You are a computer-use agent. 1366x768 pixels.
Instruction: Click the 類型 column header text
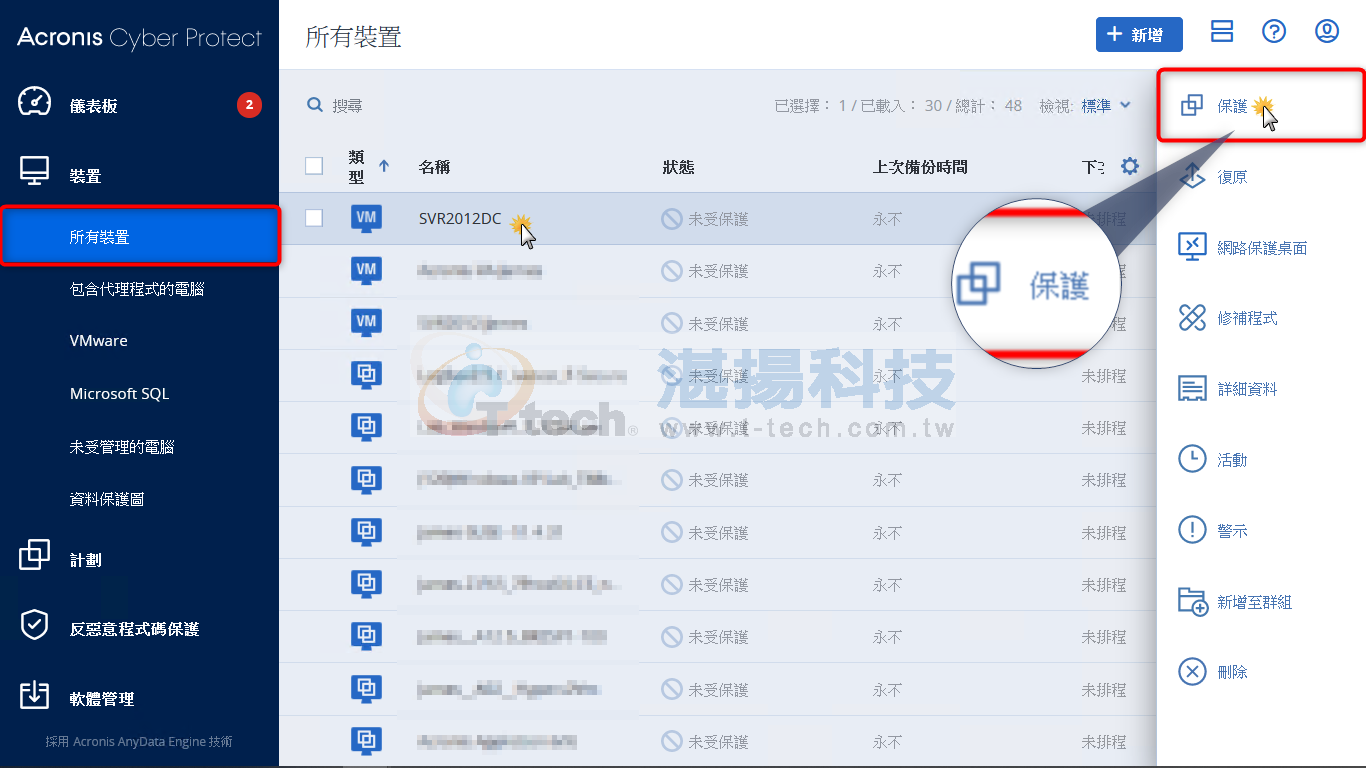(x=356, y=167)
